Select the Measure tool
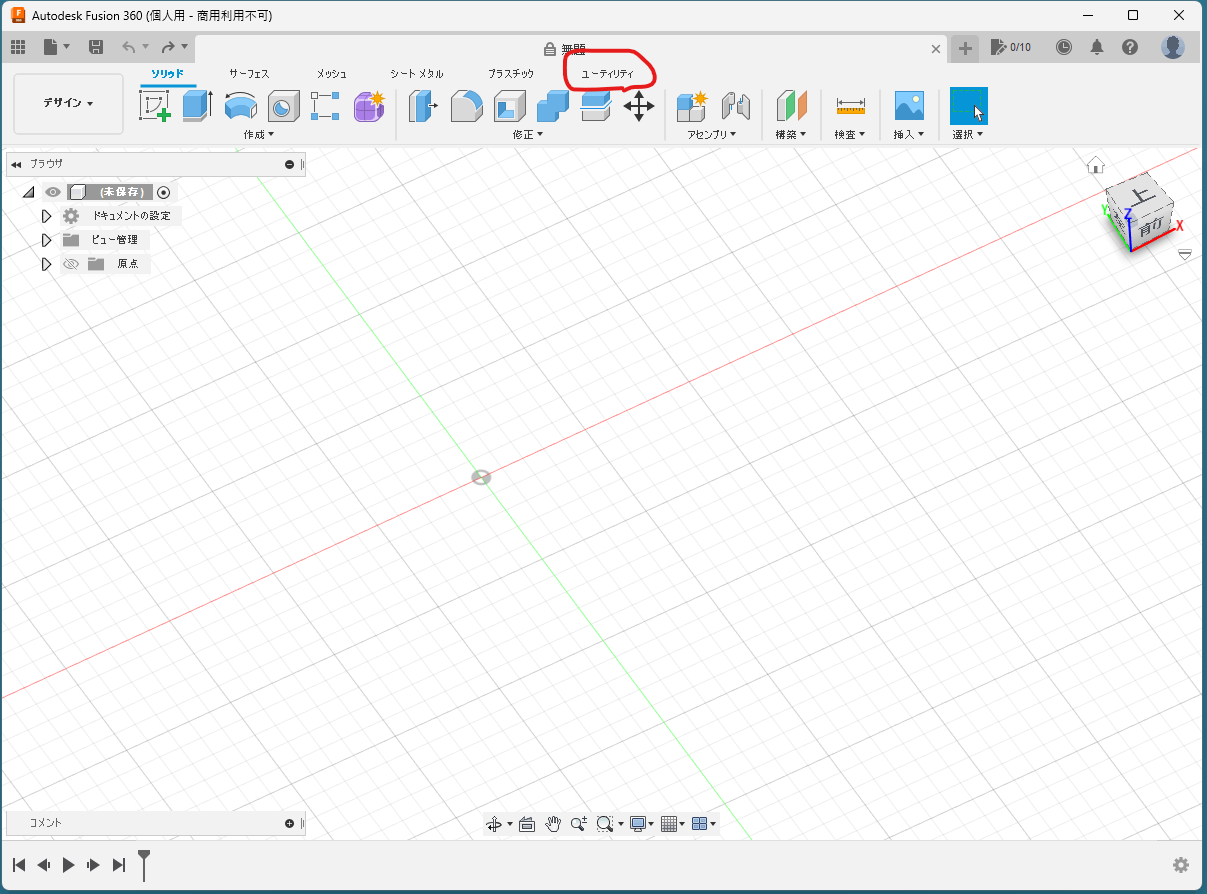 coord(850,105)
